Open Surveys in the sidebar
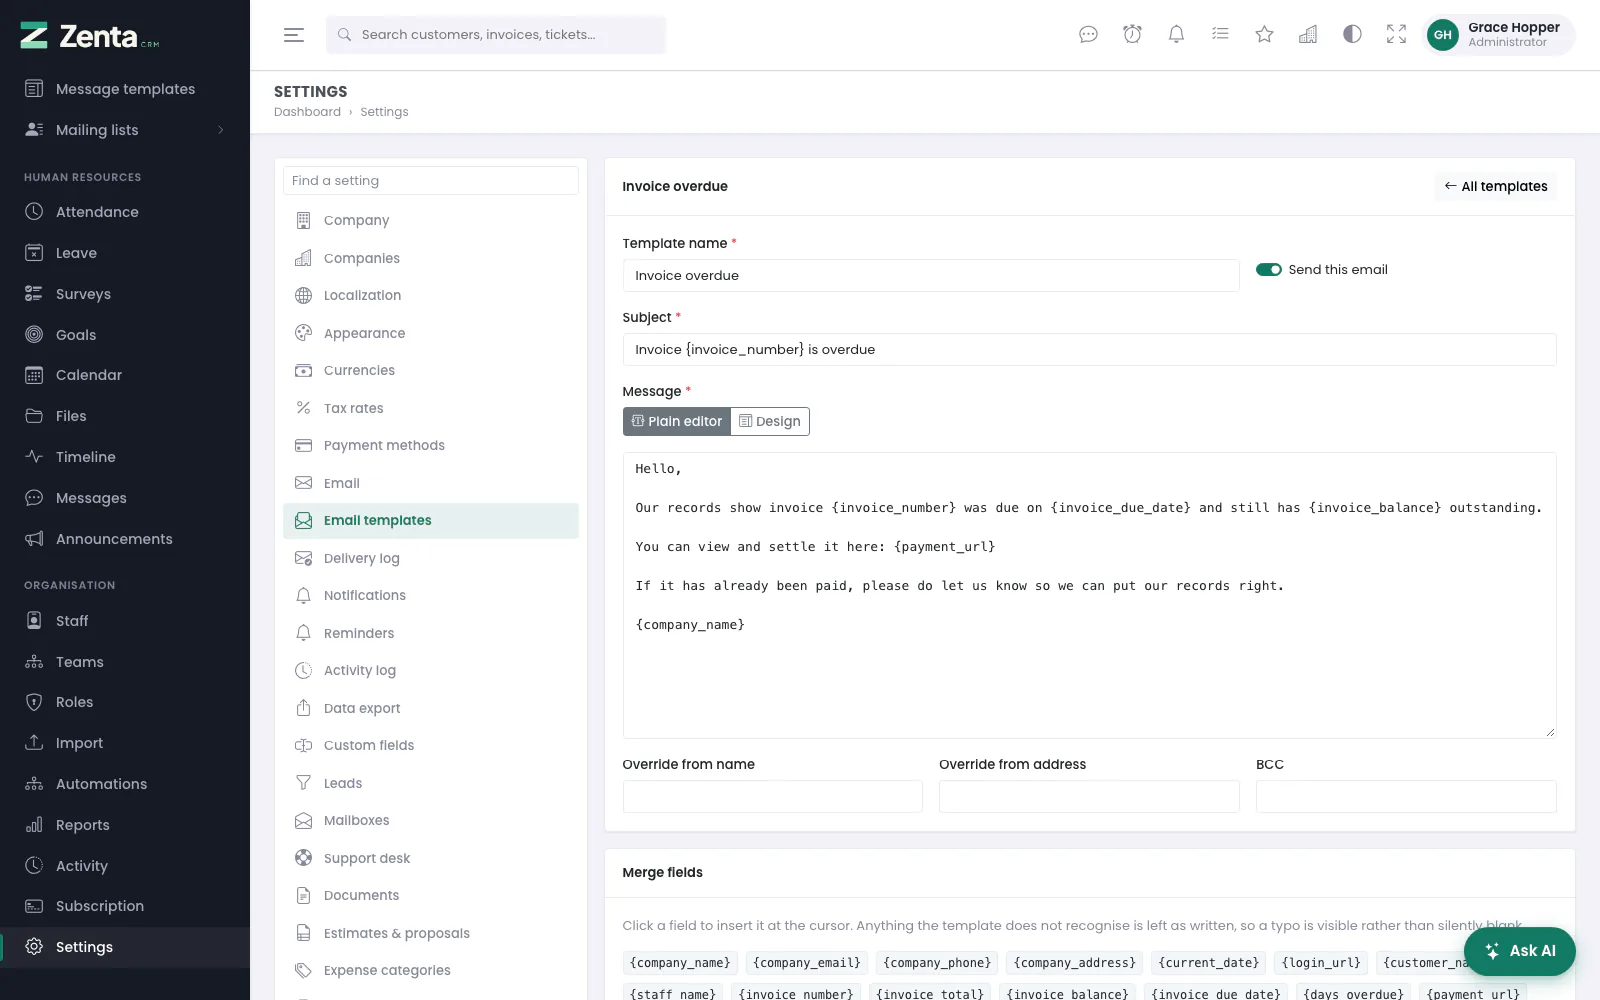The height and width of the screenshot is (1000, 1600). tap(125, 294)
